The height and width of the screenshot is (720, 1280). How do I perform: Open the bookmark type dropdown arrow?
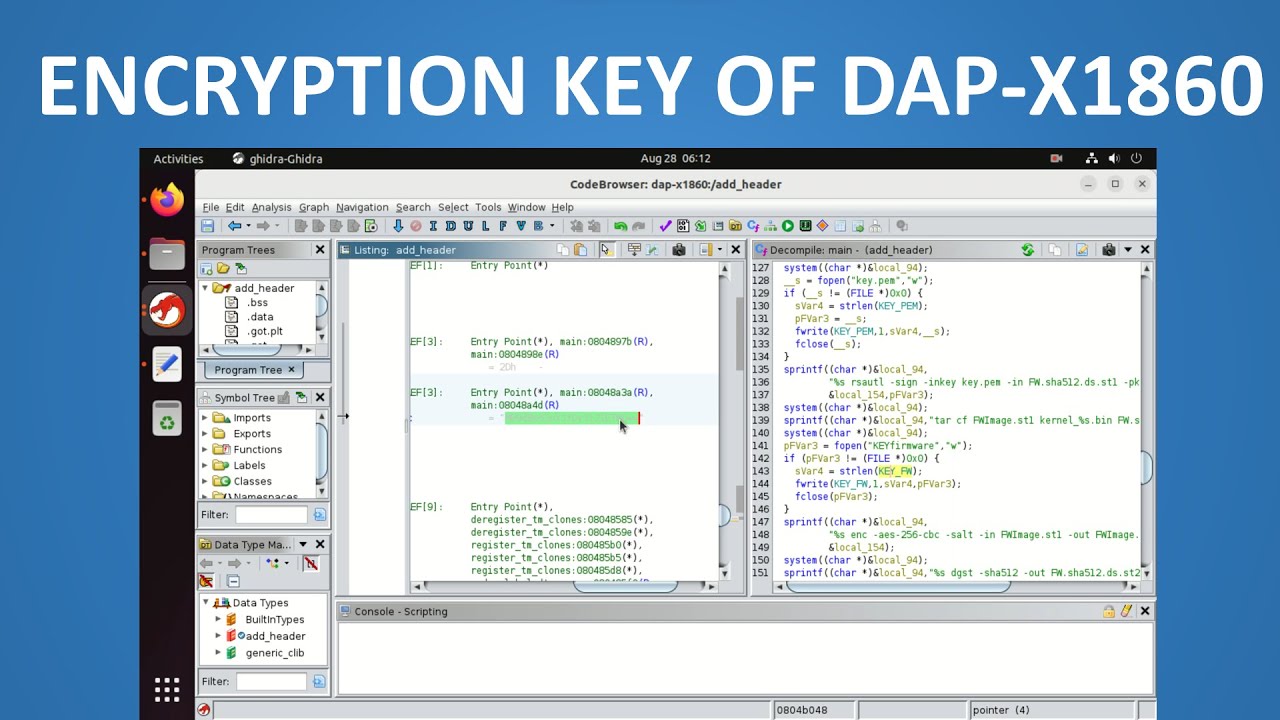coord(552,226)
